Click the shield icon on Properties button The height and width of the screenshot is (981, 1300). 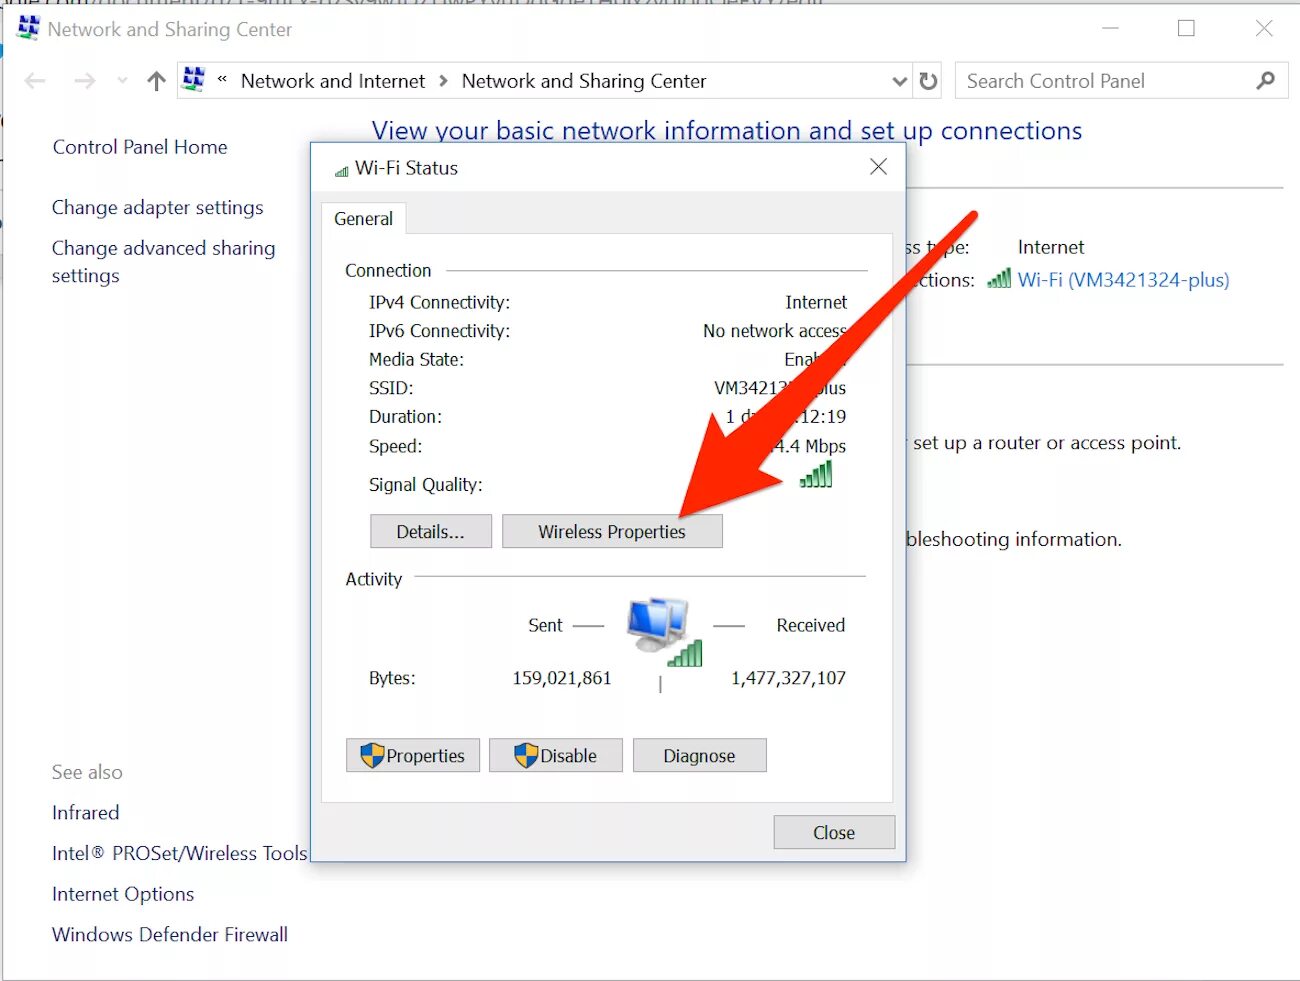click(372, 755)
